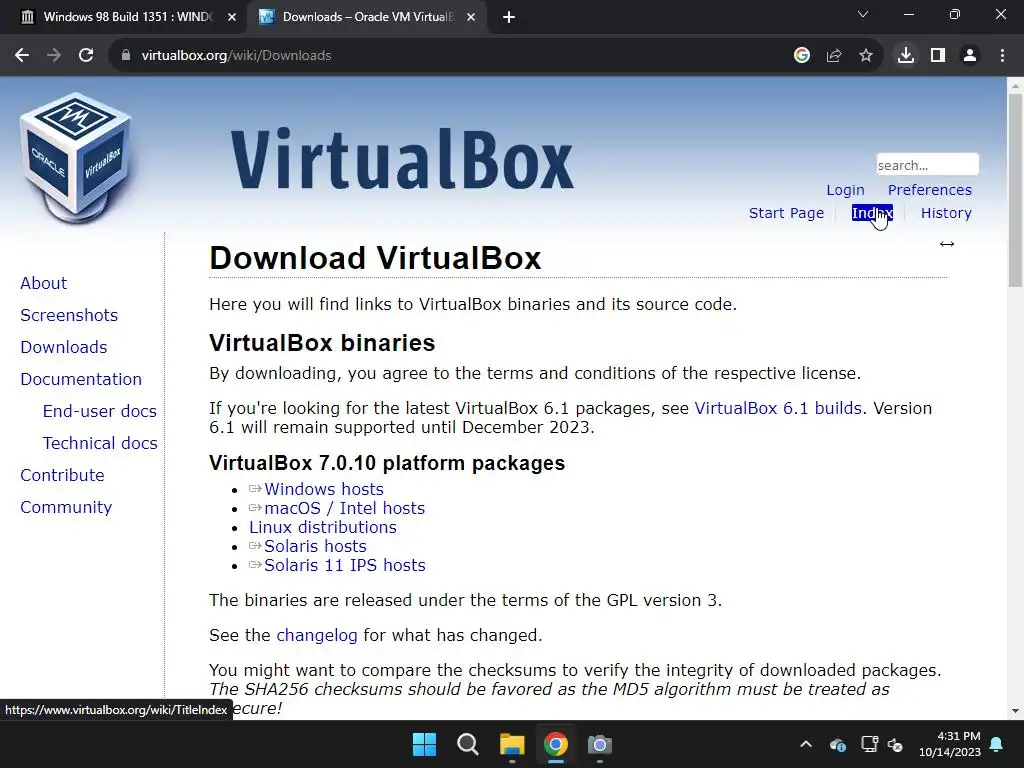Click the page width toggle arrow
1024x768 pixels.
pos(947,244)
